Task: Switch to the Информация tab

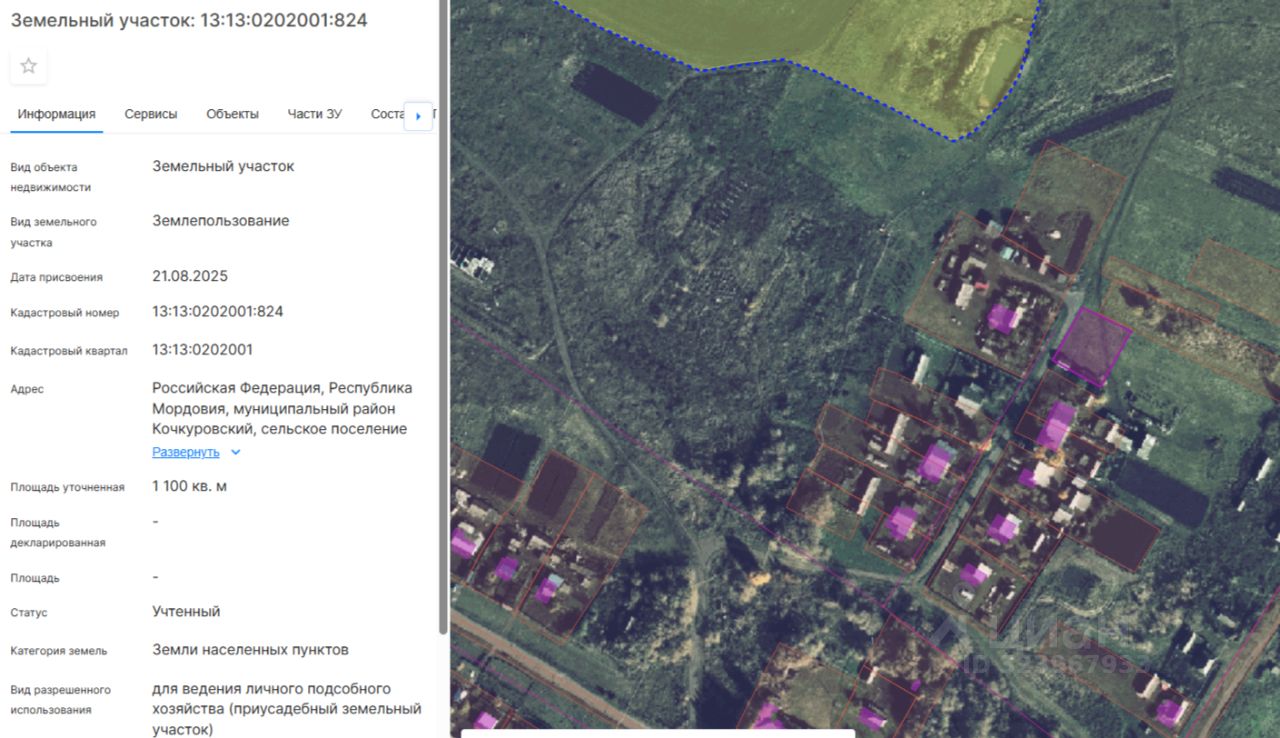Action: pyautogui.click(x=57, y=114)
